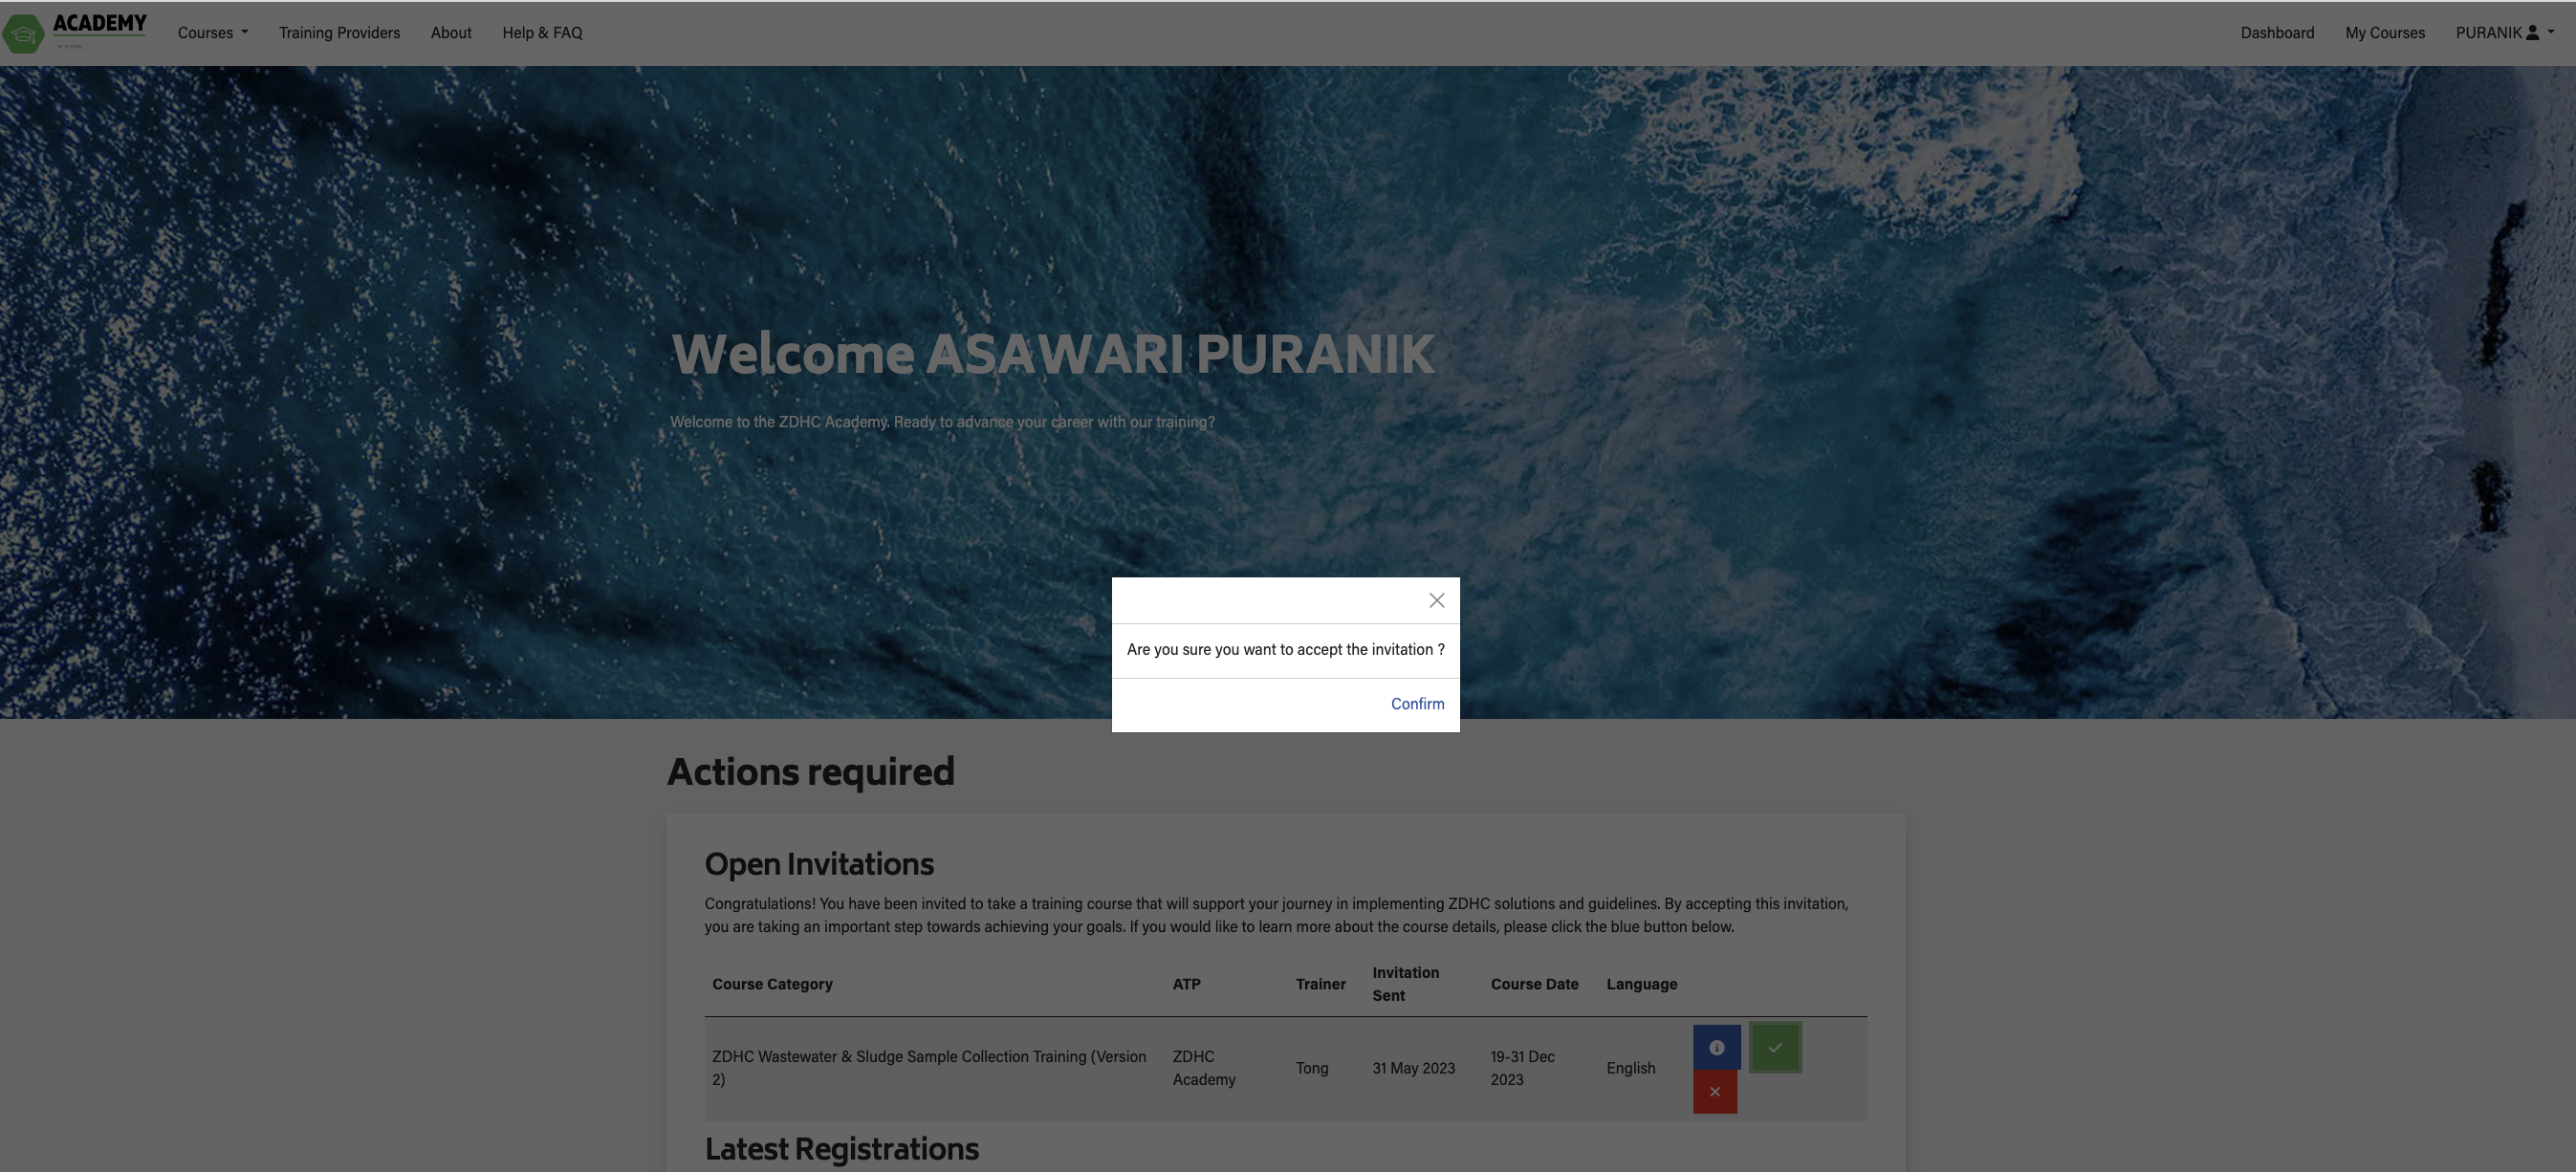Viewport: 2576px width, 1172px height.
Task: Click the ZDHC Academy logo
Action: (x=76, y=32)
